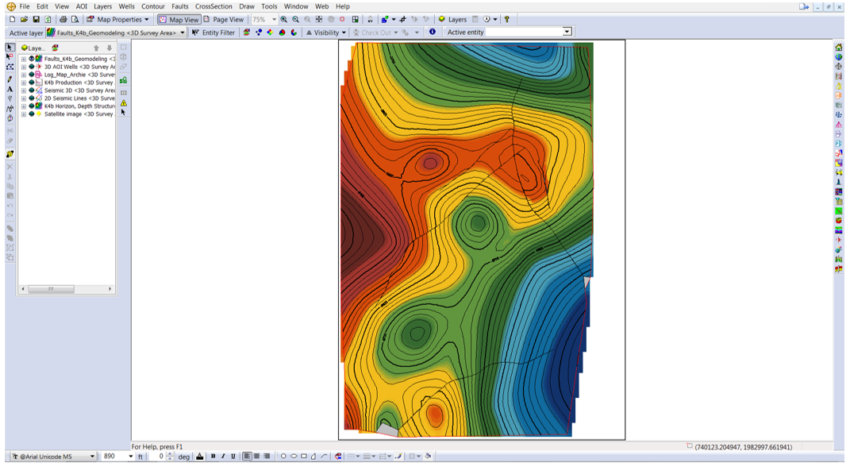The image size is (850, 467).
Task: Zoom in with the magnifier plus icon
Action: click(x=284, y=20)
